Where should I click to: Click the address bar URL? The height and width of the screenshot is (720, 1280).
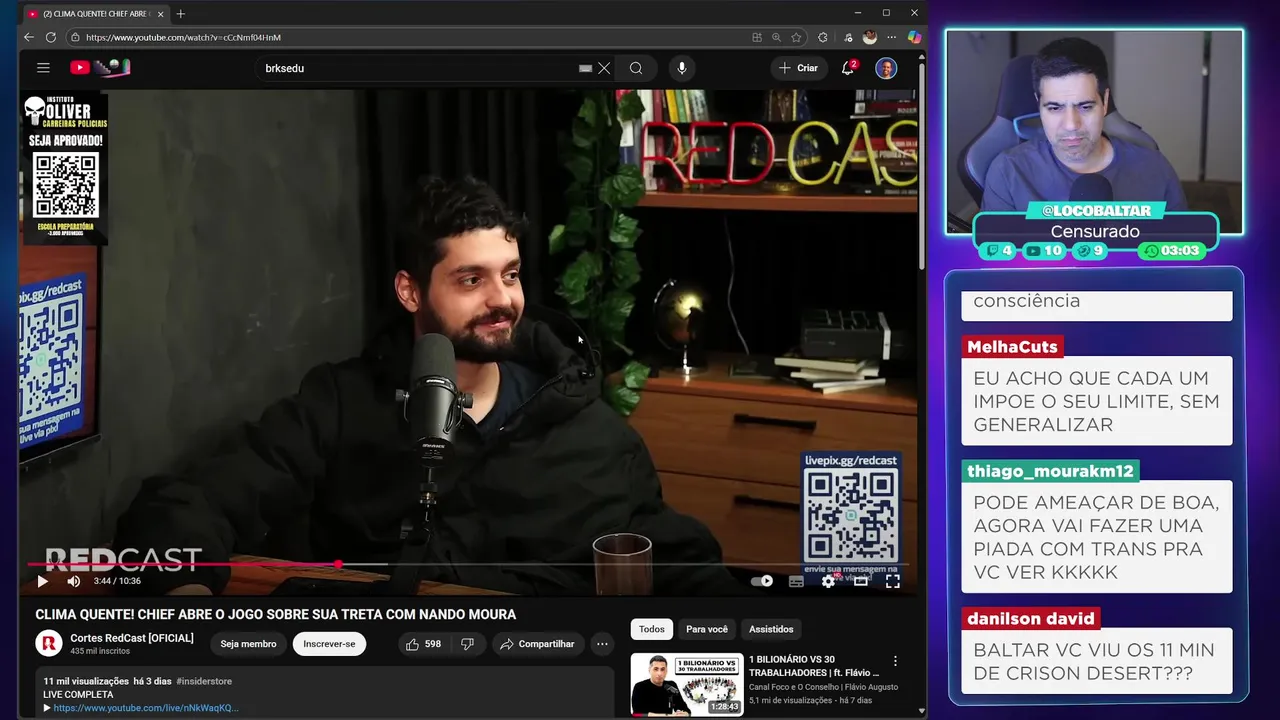pyautogui.click(x=183, y=37)
